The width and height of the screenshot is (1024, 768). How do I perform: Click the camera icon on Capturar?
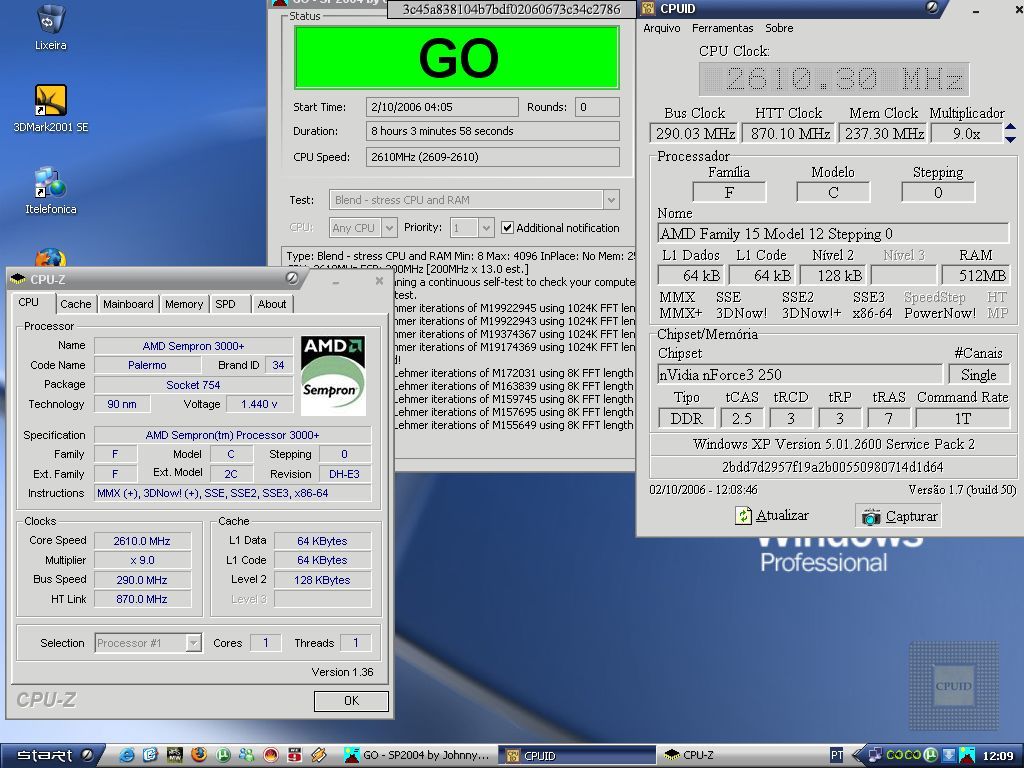pos(871,517)
